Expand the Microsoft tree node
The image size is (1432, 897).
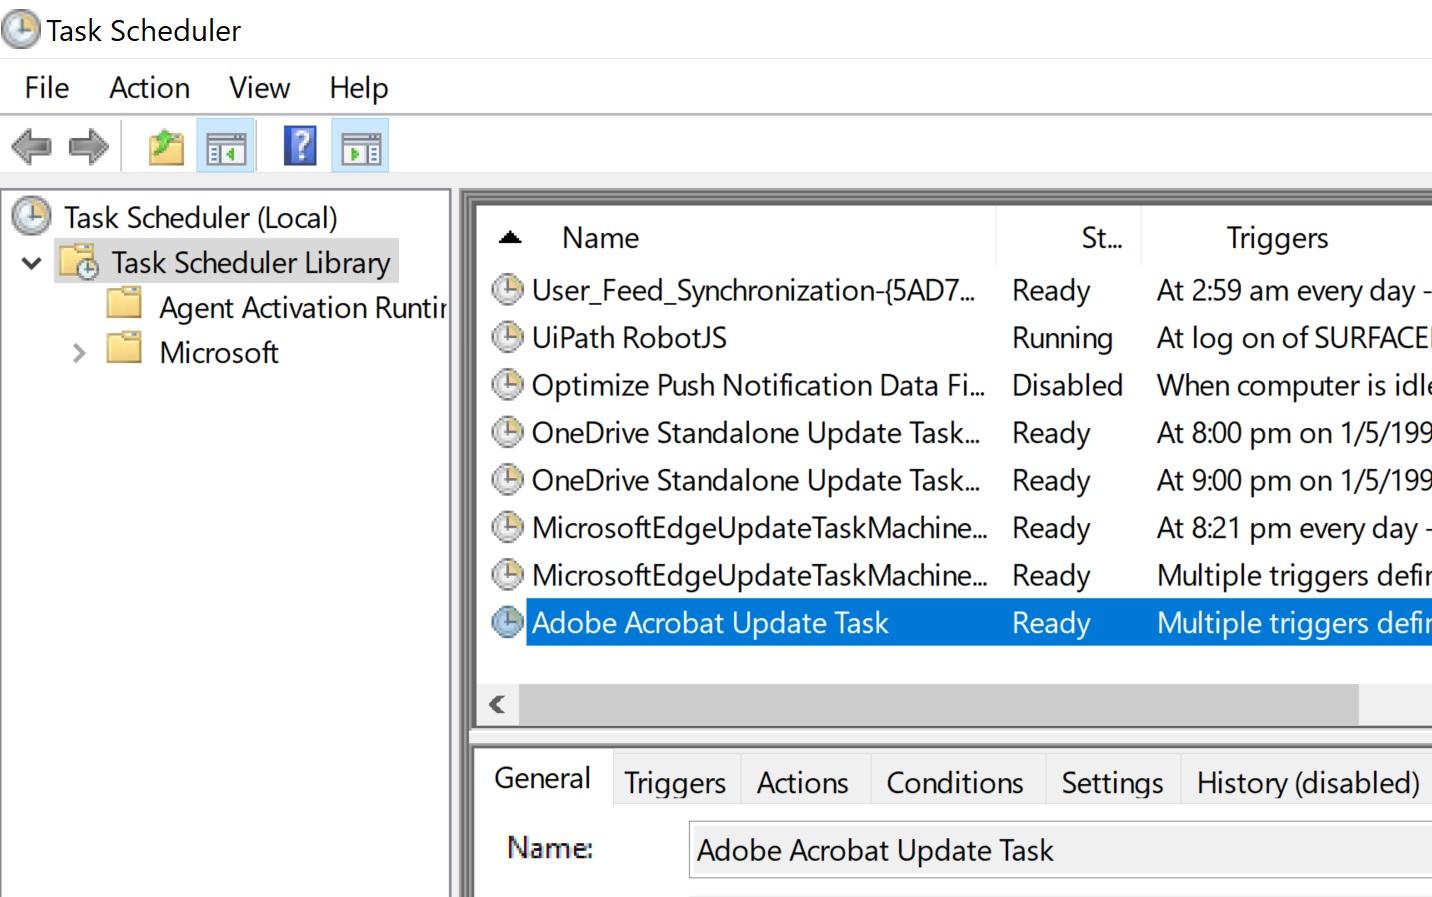pyautogui.click(x=78, y=352)
